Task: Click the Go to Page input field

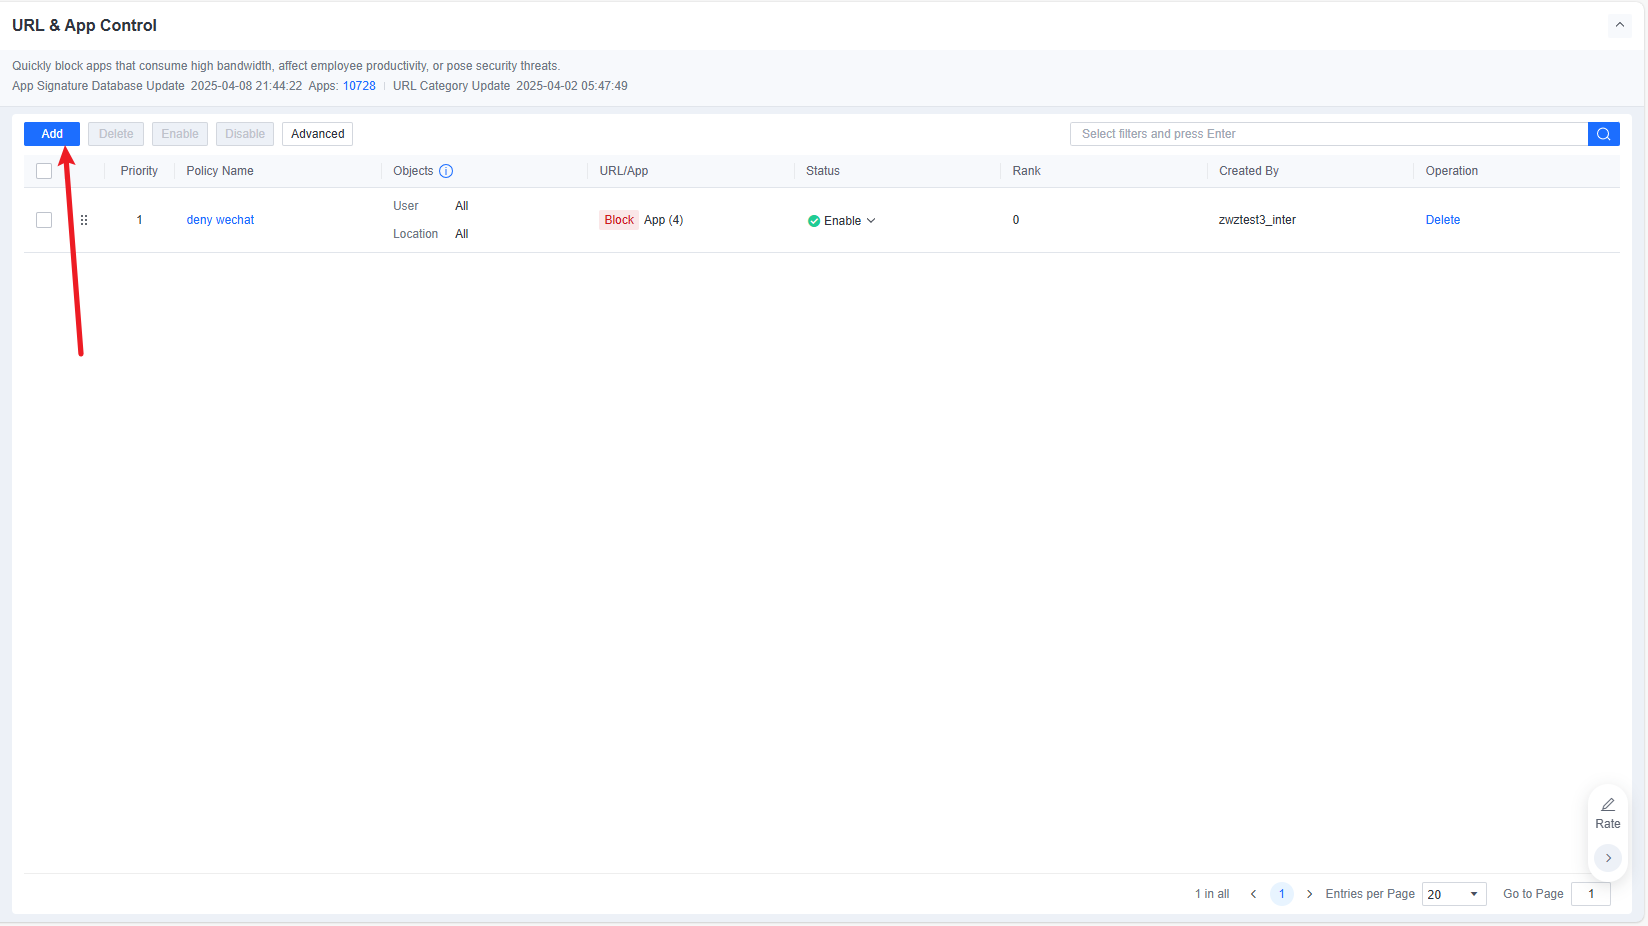Action: [x=1590, y=894]
